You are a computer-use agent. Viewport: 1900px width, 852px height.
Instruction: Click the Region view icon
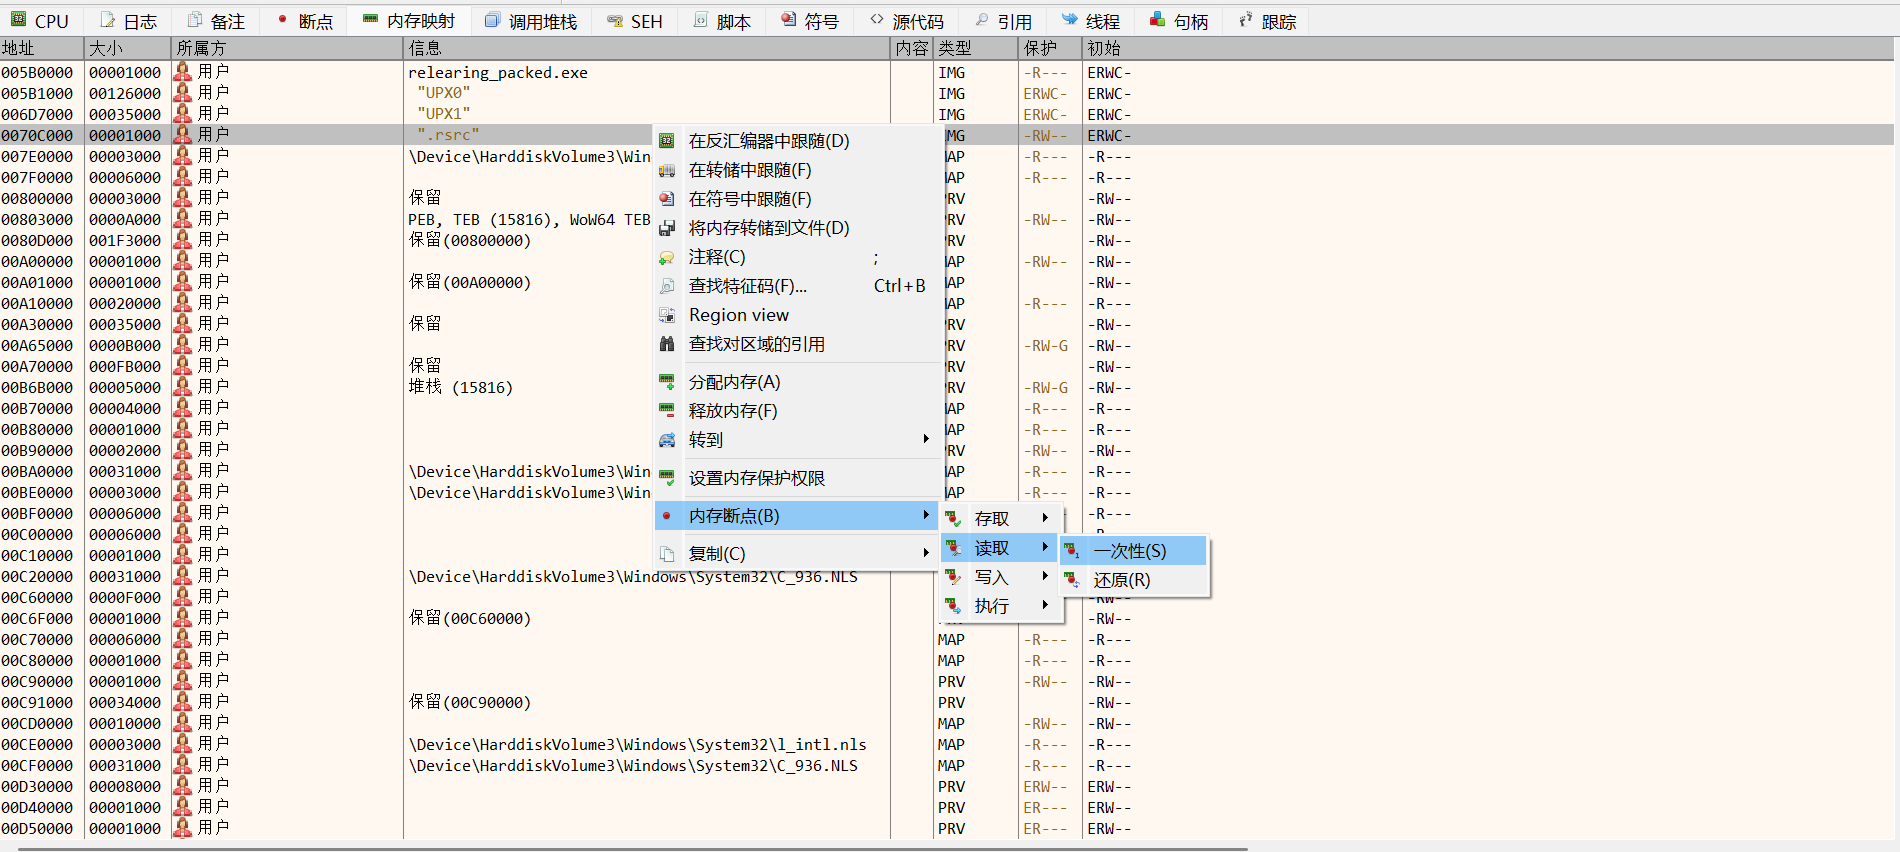667,315
